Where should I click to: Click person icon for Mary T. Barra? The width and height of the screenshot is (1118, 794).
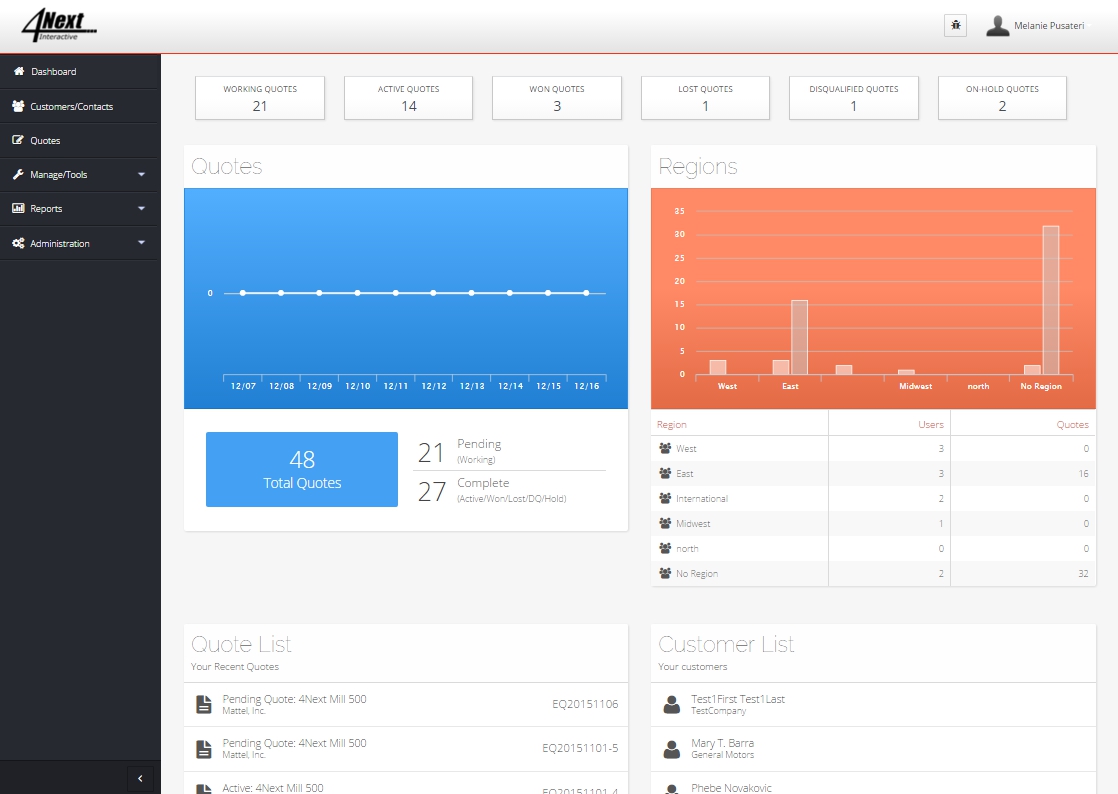672,748
